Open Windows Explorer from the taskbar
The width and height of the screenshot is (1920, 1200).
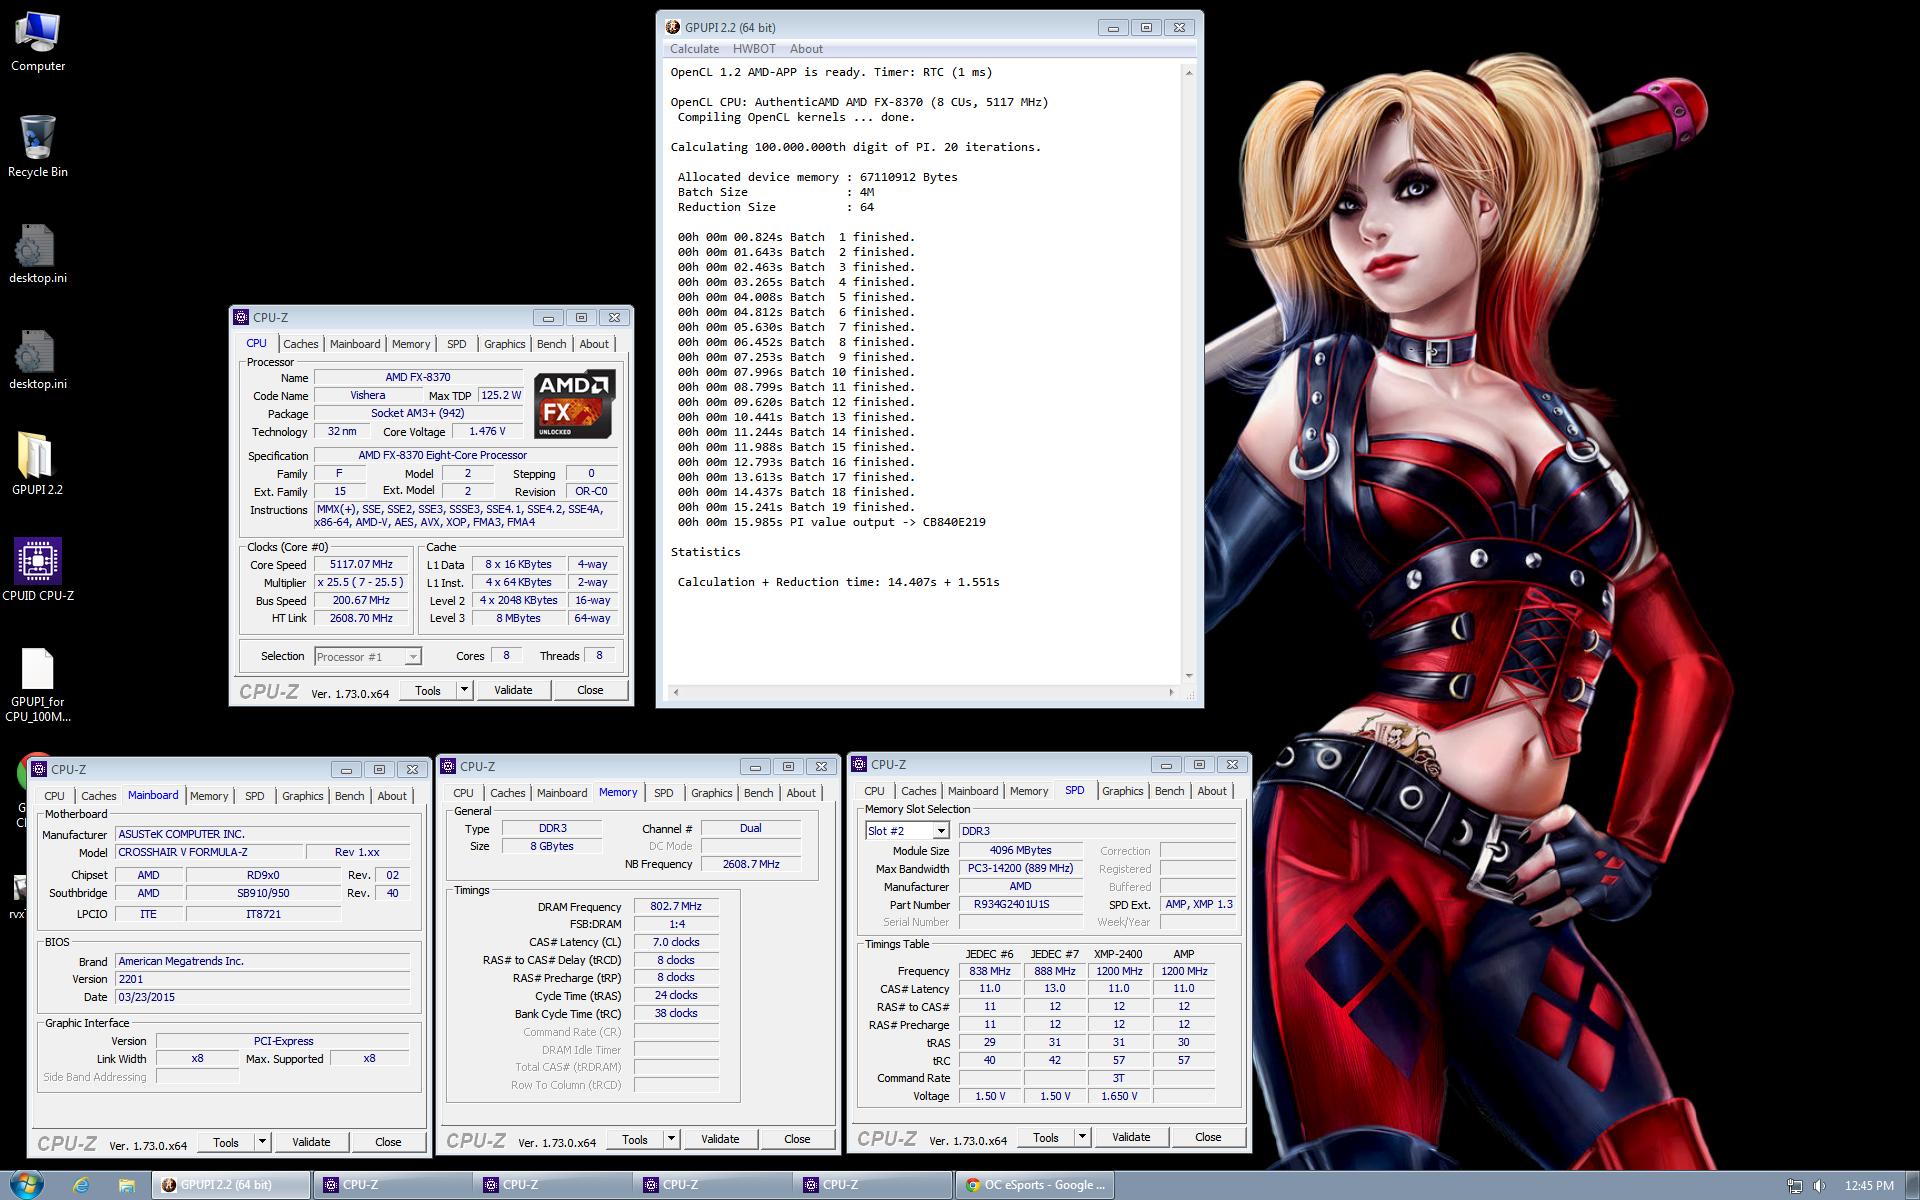click(x=127, y=1185)
